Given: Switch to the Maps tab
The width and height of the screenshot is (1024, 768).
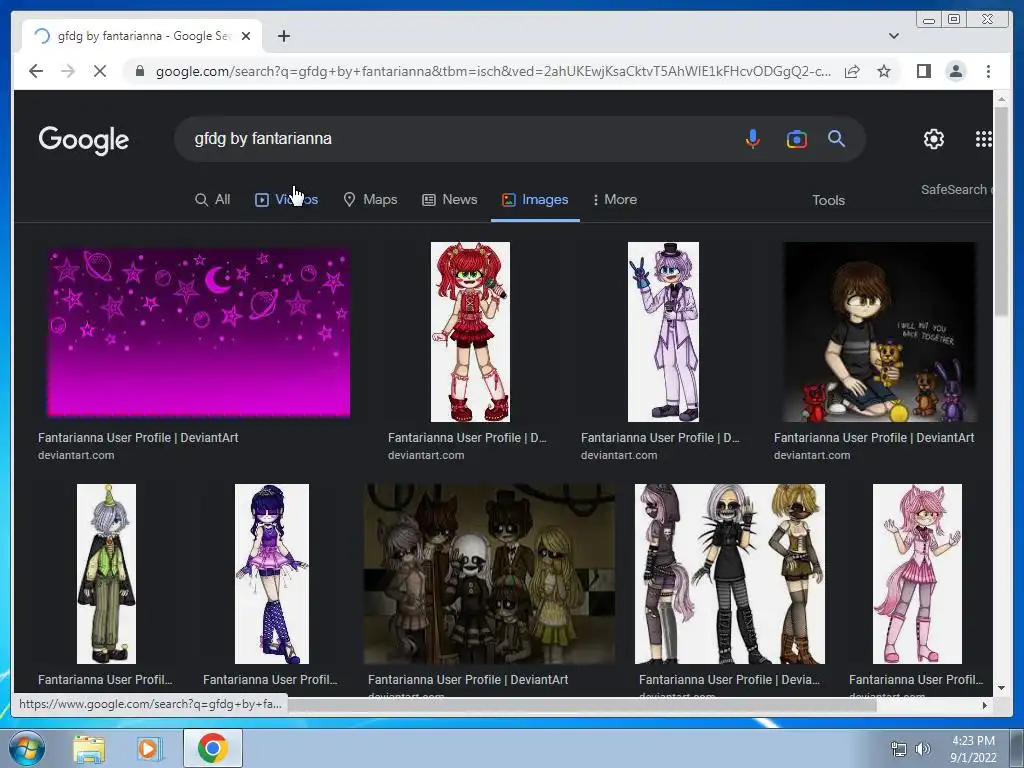Looking at the screenshot, I should pos(370,199).
